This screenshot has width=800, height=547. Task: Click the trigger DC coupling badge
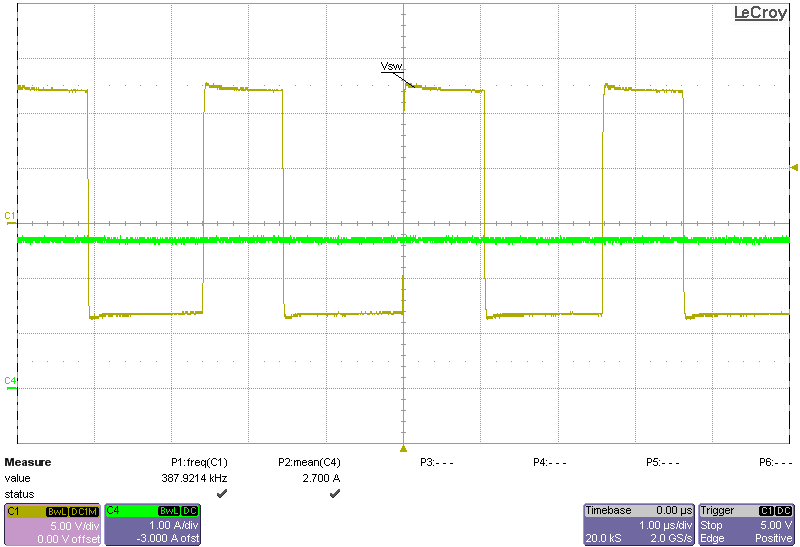[784, 511]
